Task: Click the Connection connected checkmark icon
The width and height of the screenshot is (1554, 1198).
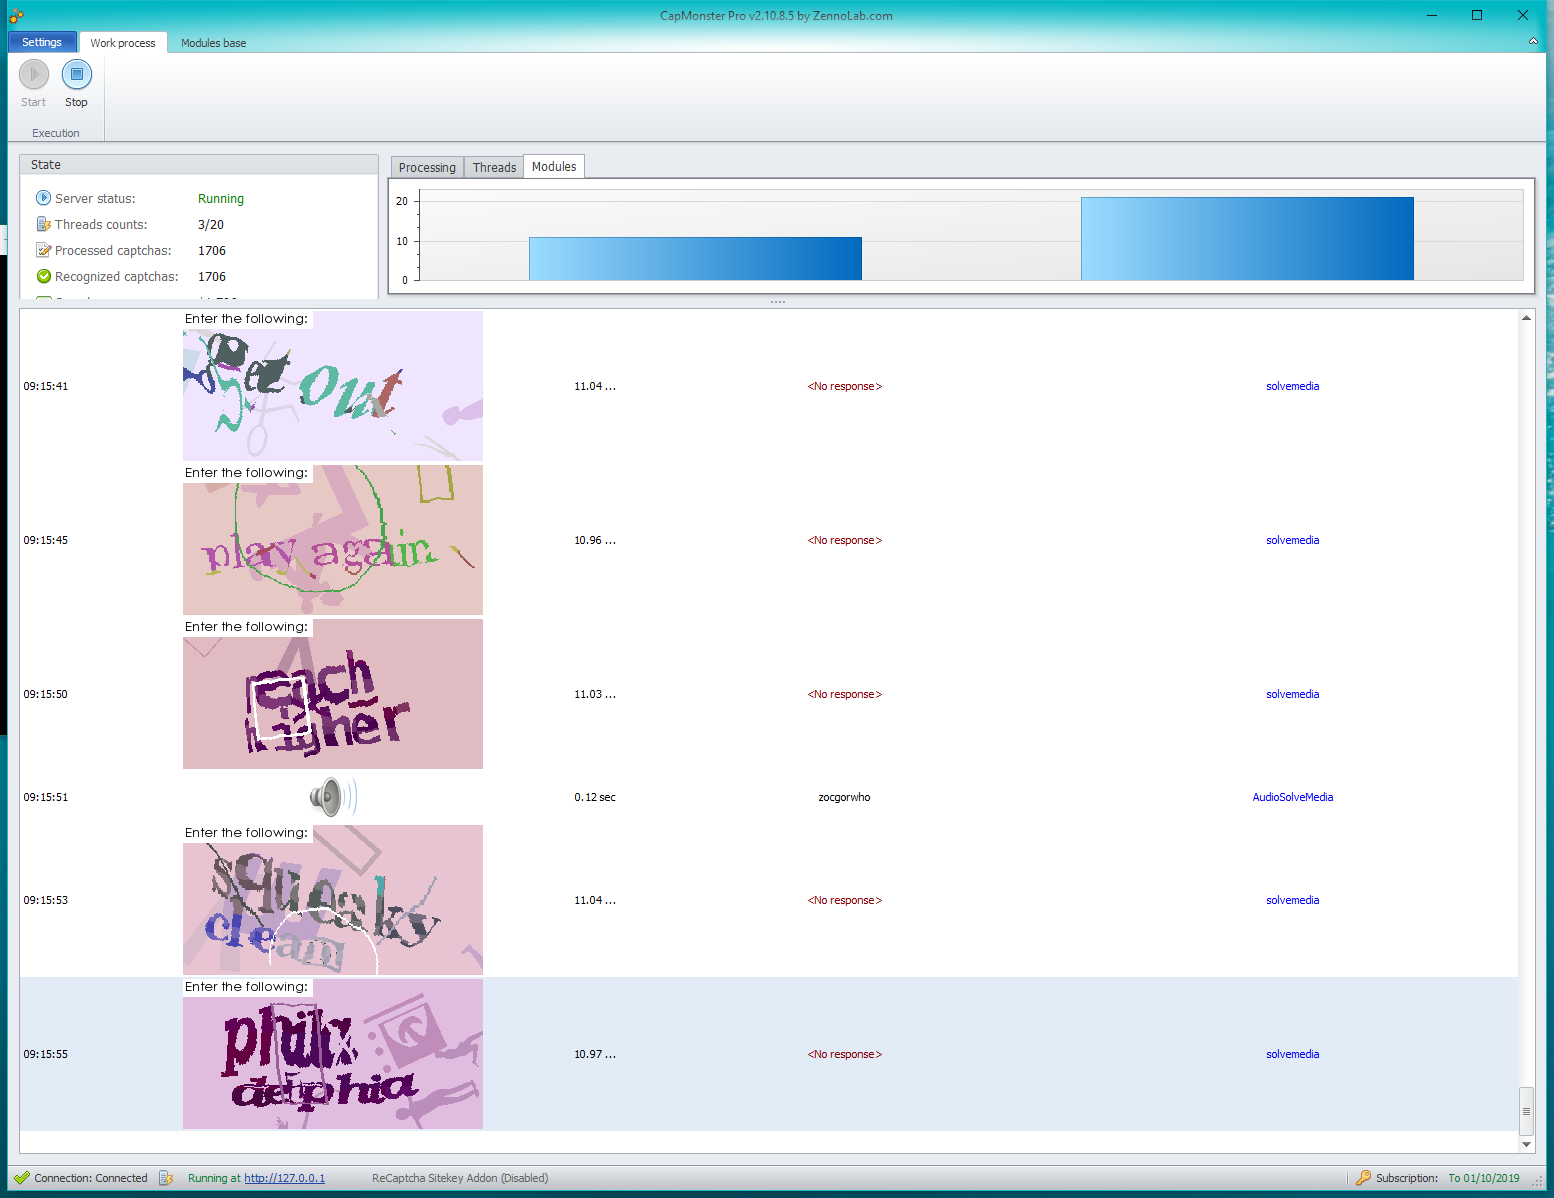Action: (22, 1178)
